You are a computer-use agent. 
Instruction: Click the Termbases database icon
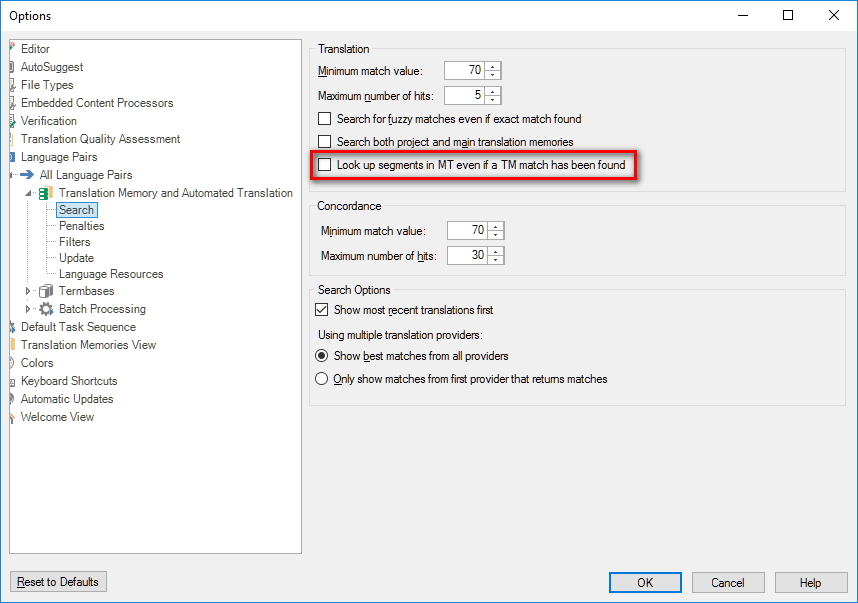pyautogui.click(x=46, y=291)
